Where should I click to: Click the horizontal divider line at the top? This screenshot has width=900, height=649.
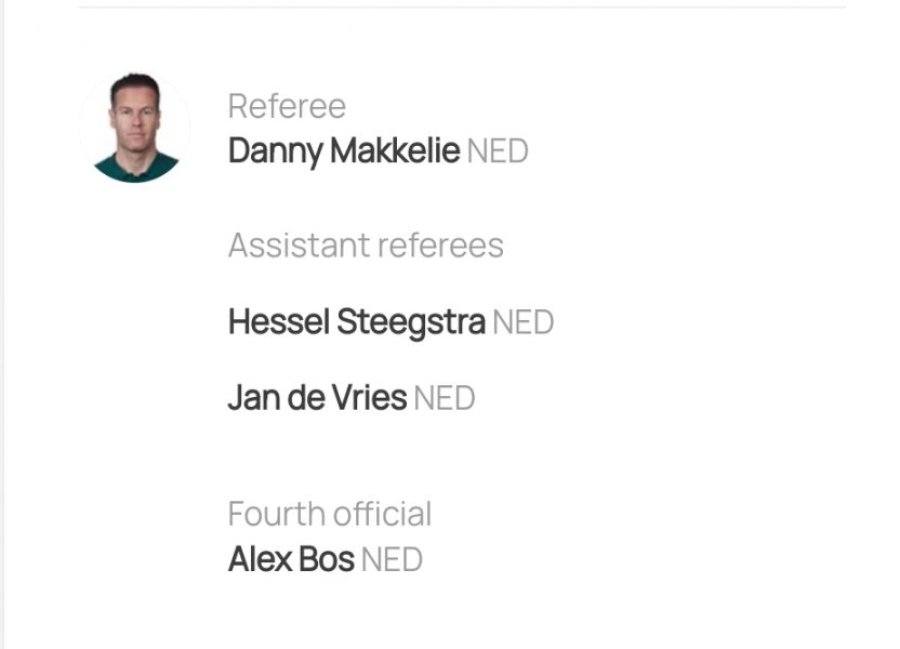click(462, 7)
